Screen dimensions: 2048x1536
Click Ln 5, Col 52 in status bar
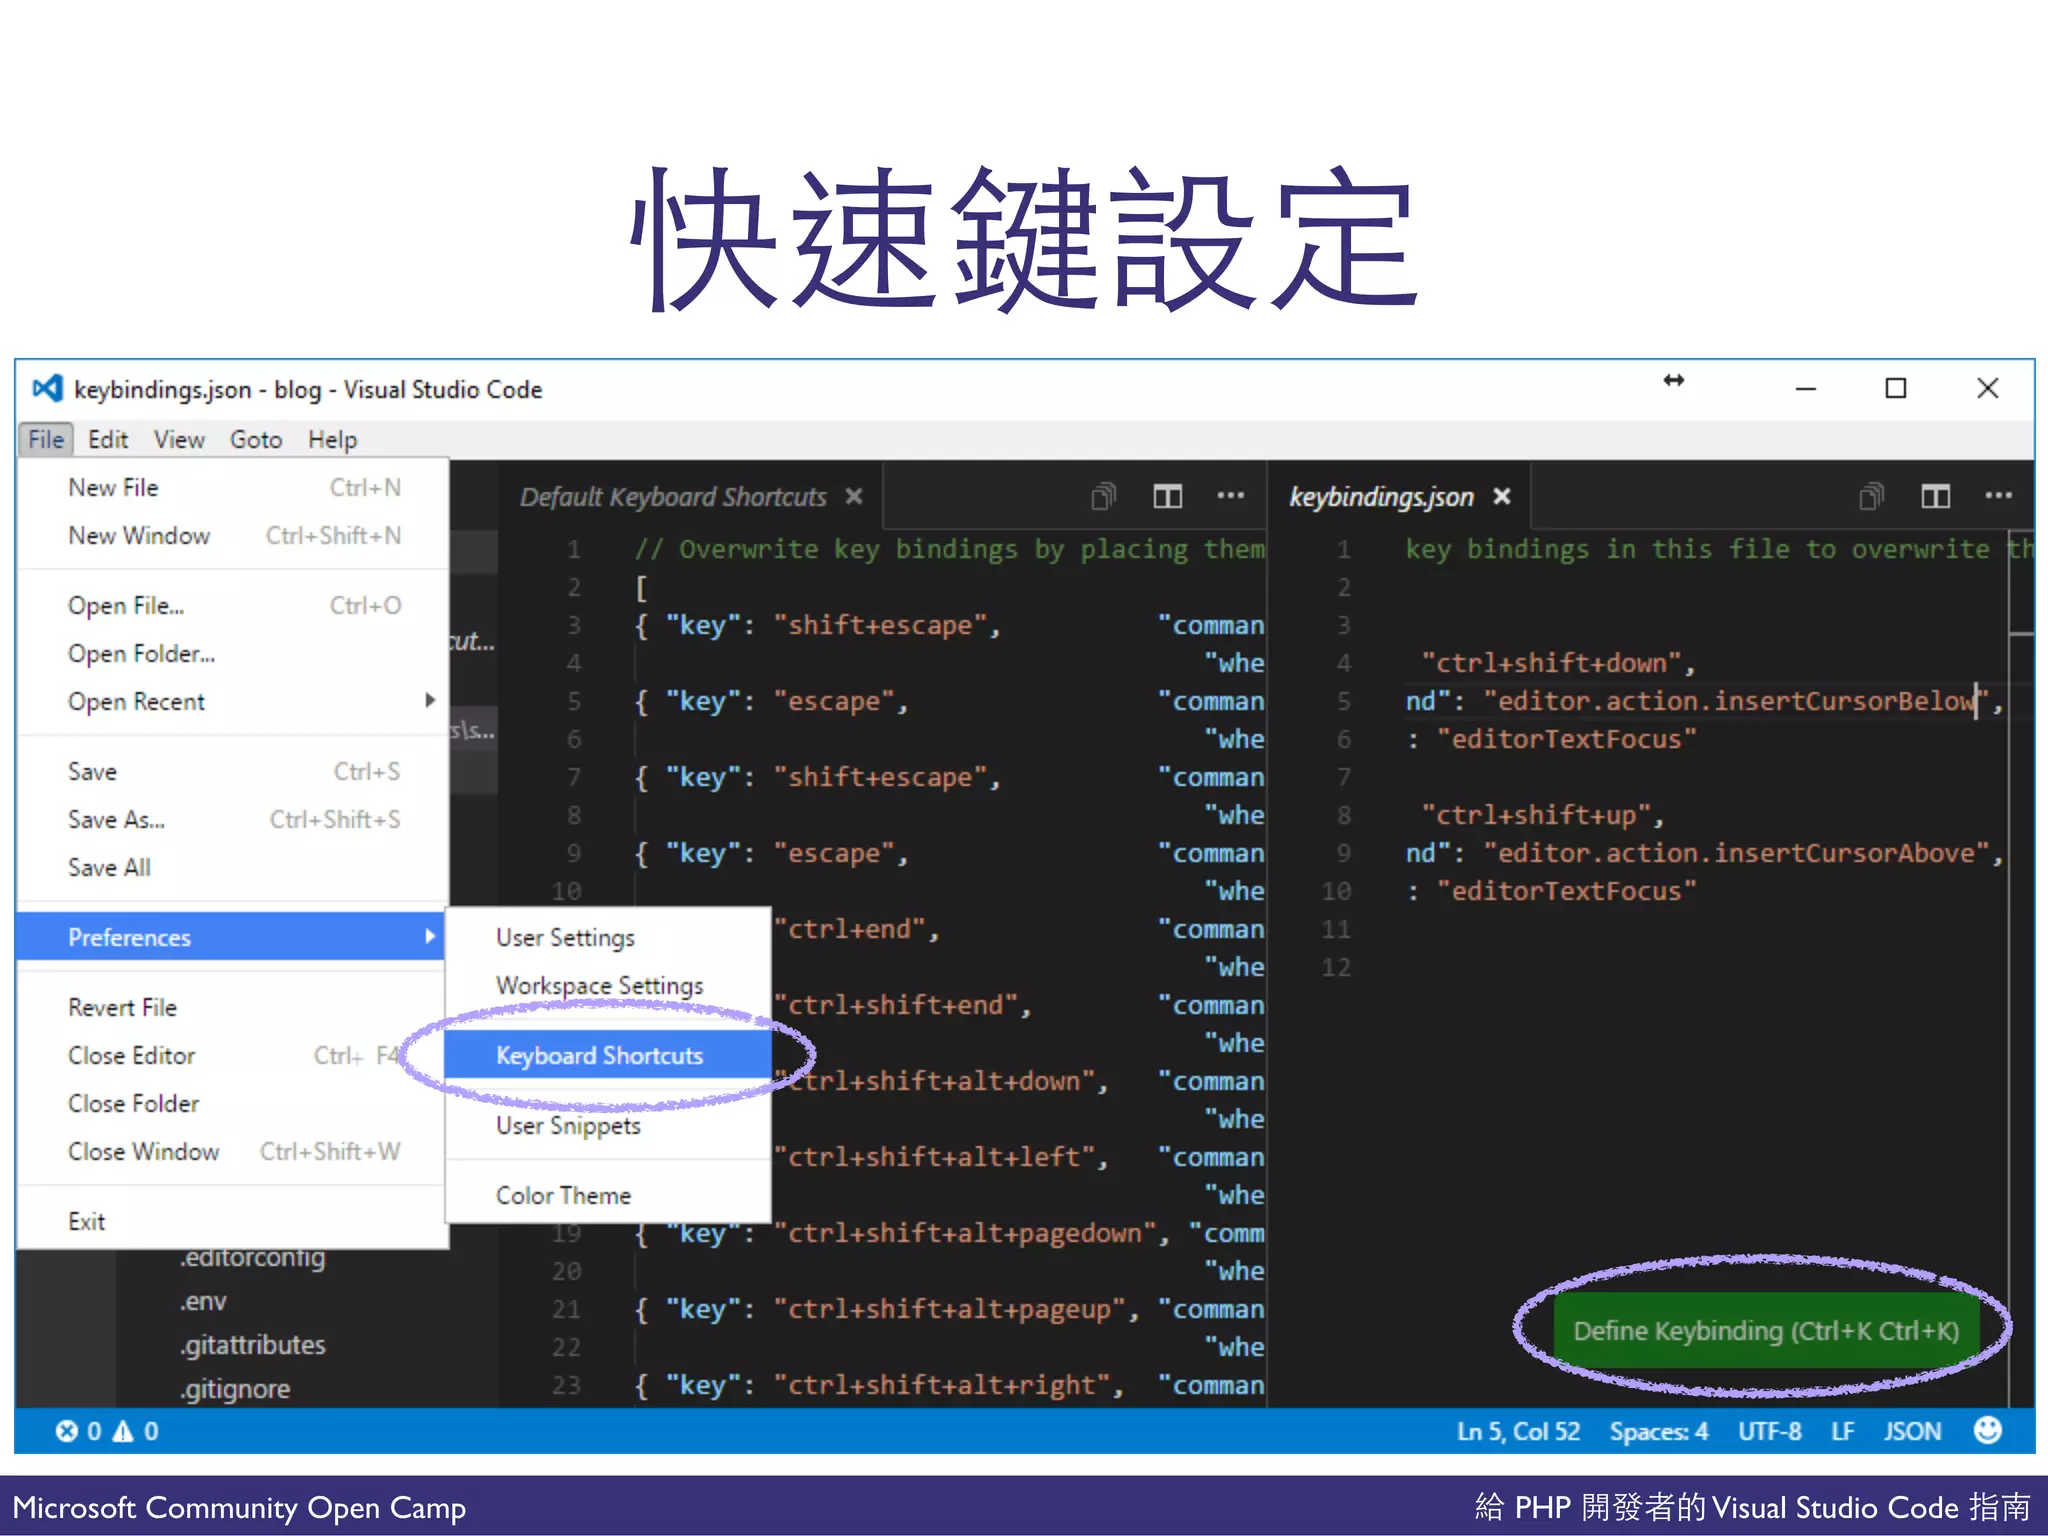click(1518, 1431)
